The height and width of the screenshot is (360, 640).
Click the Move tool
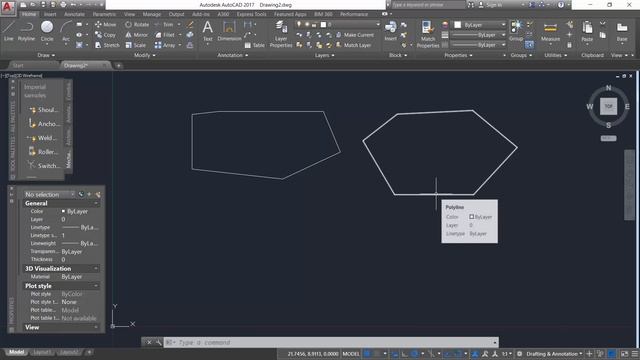point(106,24)
